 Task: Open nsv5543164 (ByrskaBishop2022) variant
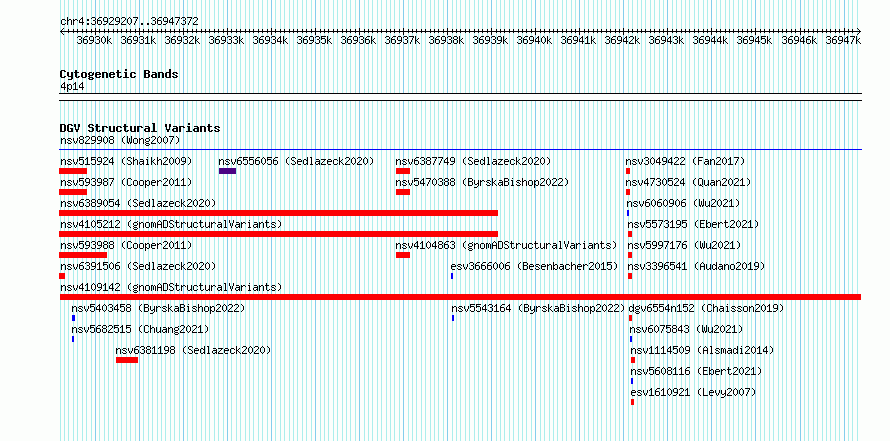pos(538,308)
